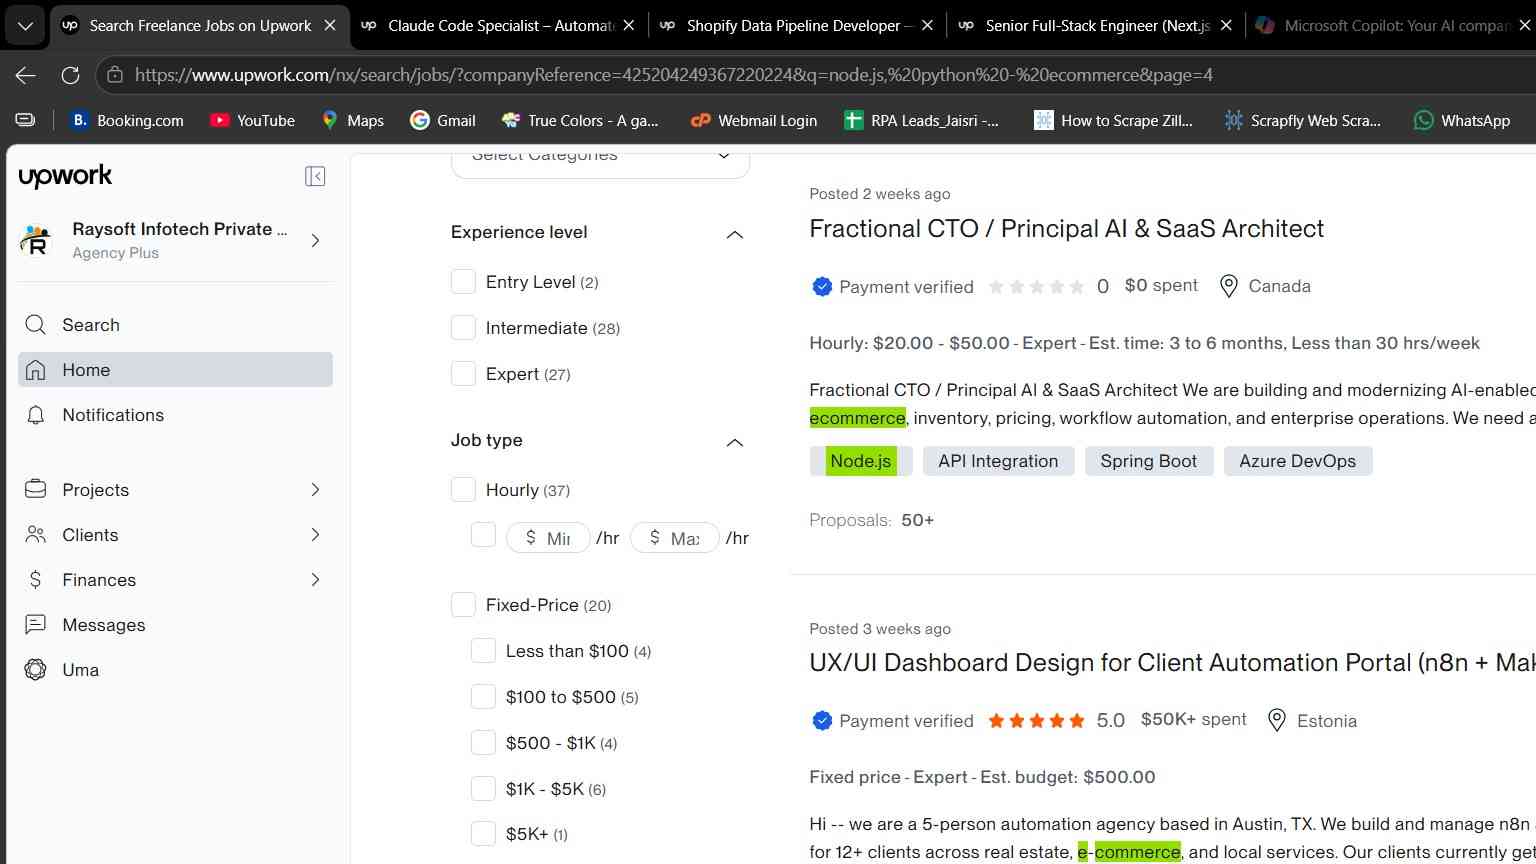Collapse the Experience level section

coord(734,234)
